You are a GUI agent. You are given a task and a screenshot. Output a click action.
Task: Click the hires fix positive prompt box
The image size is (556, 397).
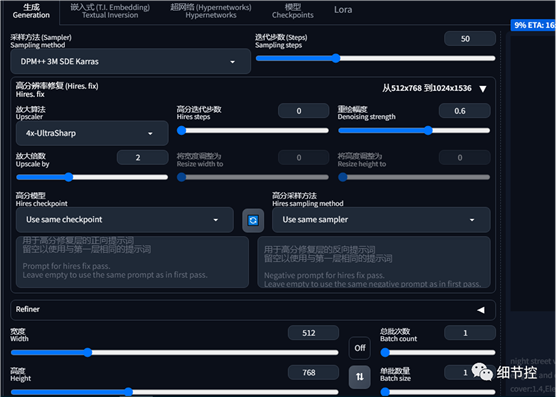[x=132, y=262]
